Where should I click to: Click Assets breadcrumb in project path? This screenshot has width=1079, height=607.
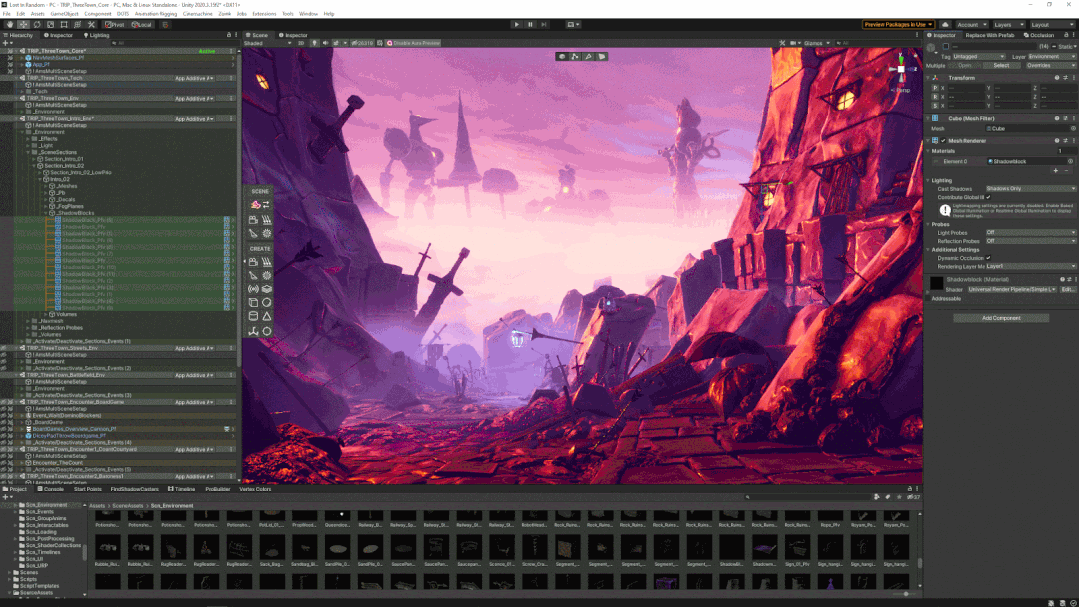pyautogui.click(x=97, y=506)
